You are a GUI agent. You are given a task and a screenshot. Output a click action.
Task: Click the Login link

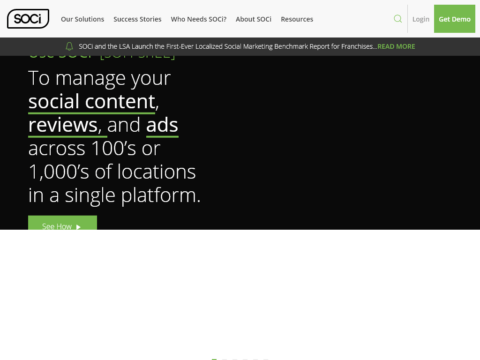click(421, 19)
